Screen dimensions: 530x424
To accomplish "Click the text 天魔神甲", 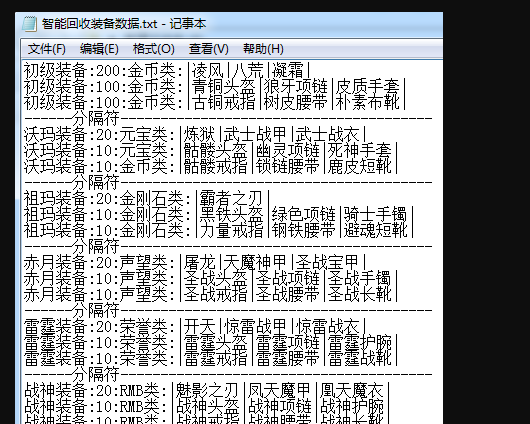I will point(256,262).
